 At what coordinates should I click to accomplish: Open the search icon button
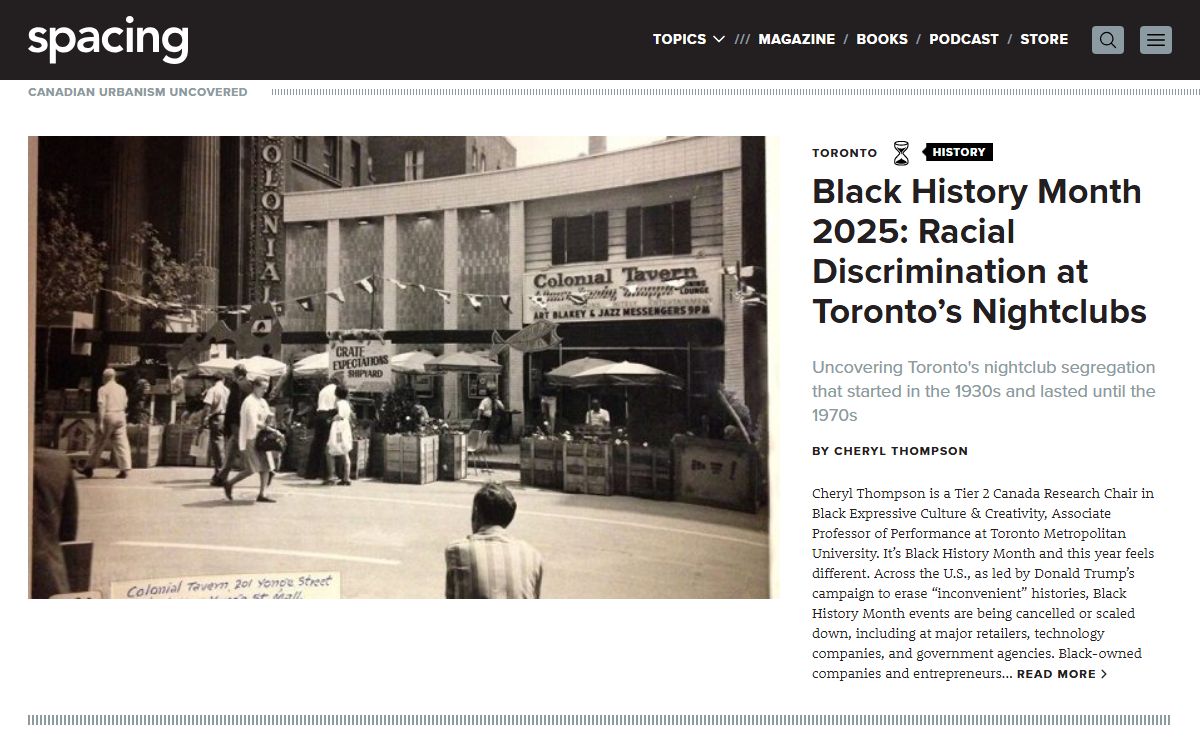(x=1108, y=40)
